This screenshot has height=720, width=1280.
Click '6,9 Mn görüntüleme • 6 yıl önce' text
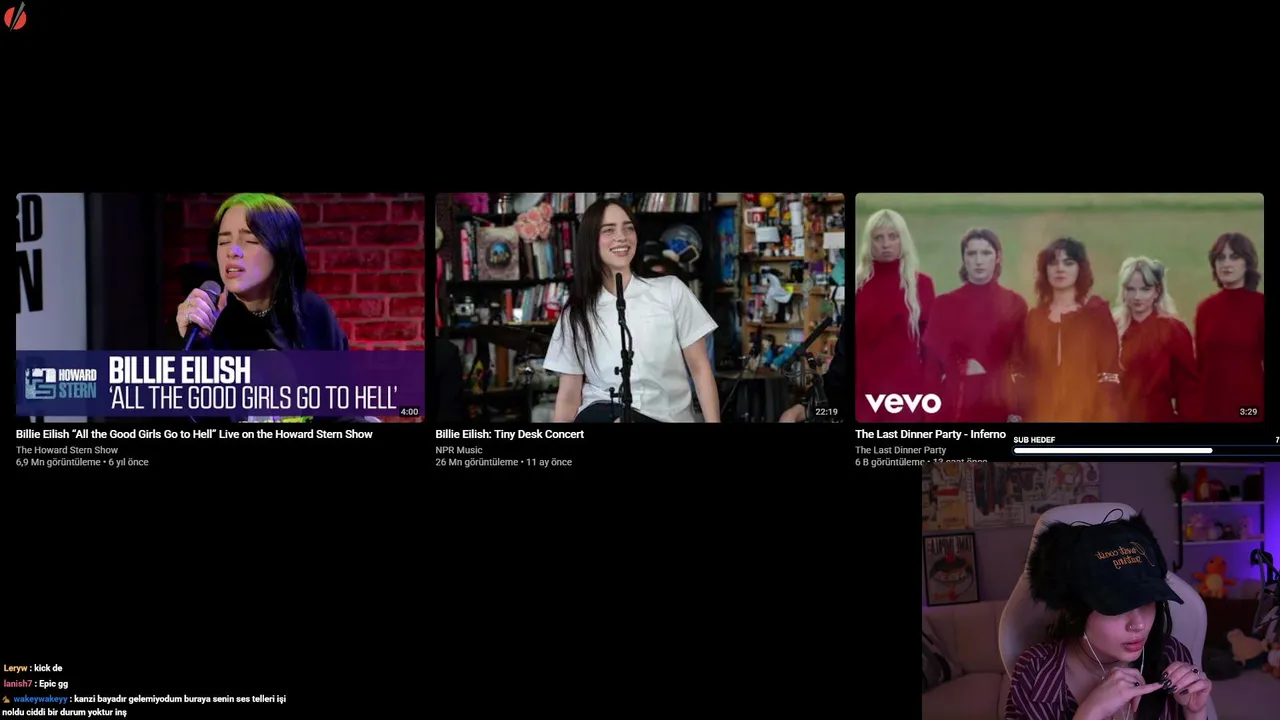coord(82,462)
